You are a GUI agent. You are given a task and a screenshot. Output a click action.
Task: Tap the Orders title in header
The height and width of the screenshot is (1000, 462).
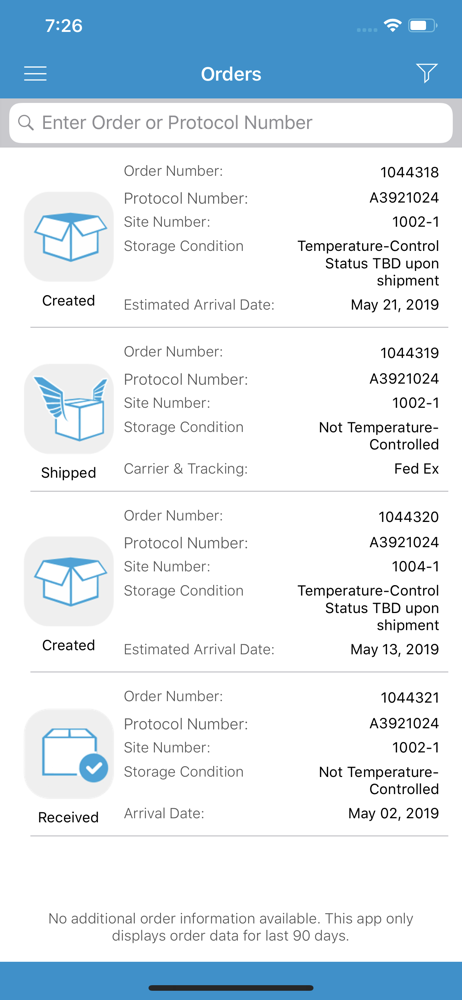click(x=231, y=74)
